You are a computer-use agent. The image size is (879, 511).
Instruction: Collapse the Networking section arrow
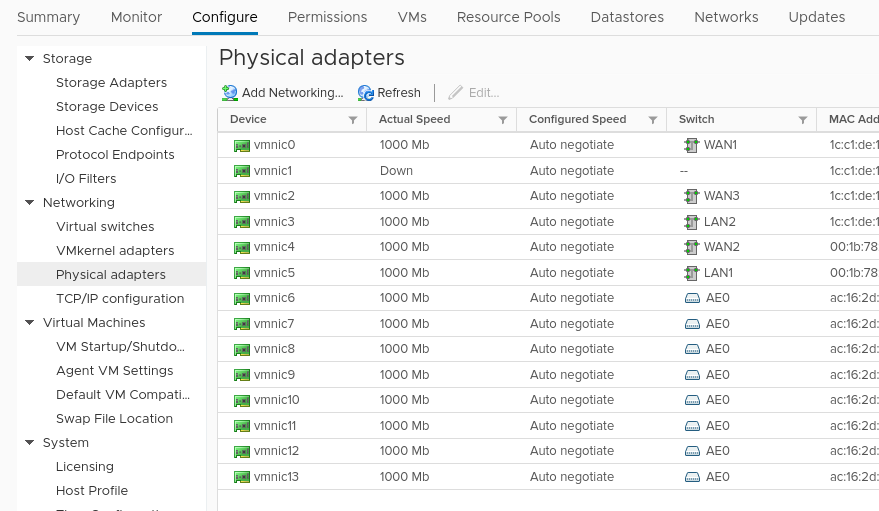[30, 203]
